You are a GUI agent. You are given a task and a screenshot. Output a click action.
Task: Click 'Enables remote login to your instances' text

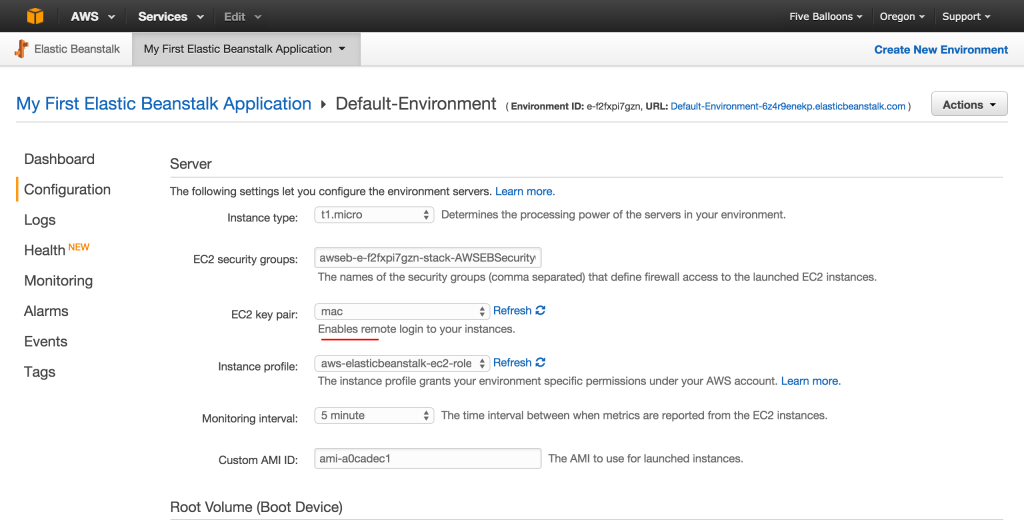(x=417, y=329)
